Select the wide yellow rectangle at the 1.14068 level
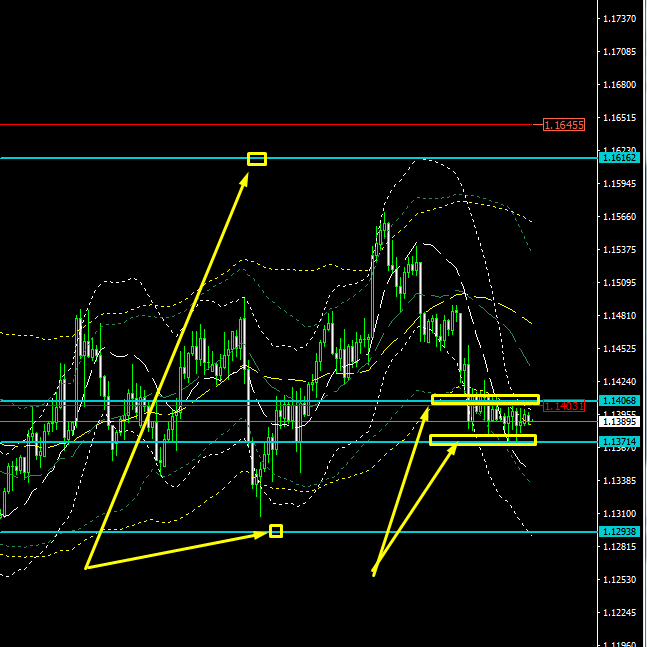Screen dimensions: 647x647 pyautogui.click(x=485, y=400)
